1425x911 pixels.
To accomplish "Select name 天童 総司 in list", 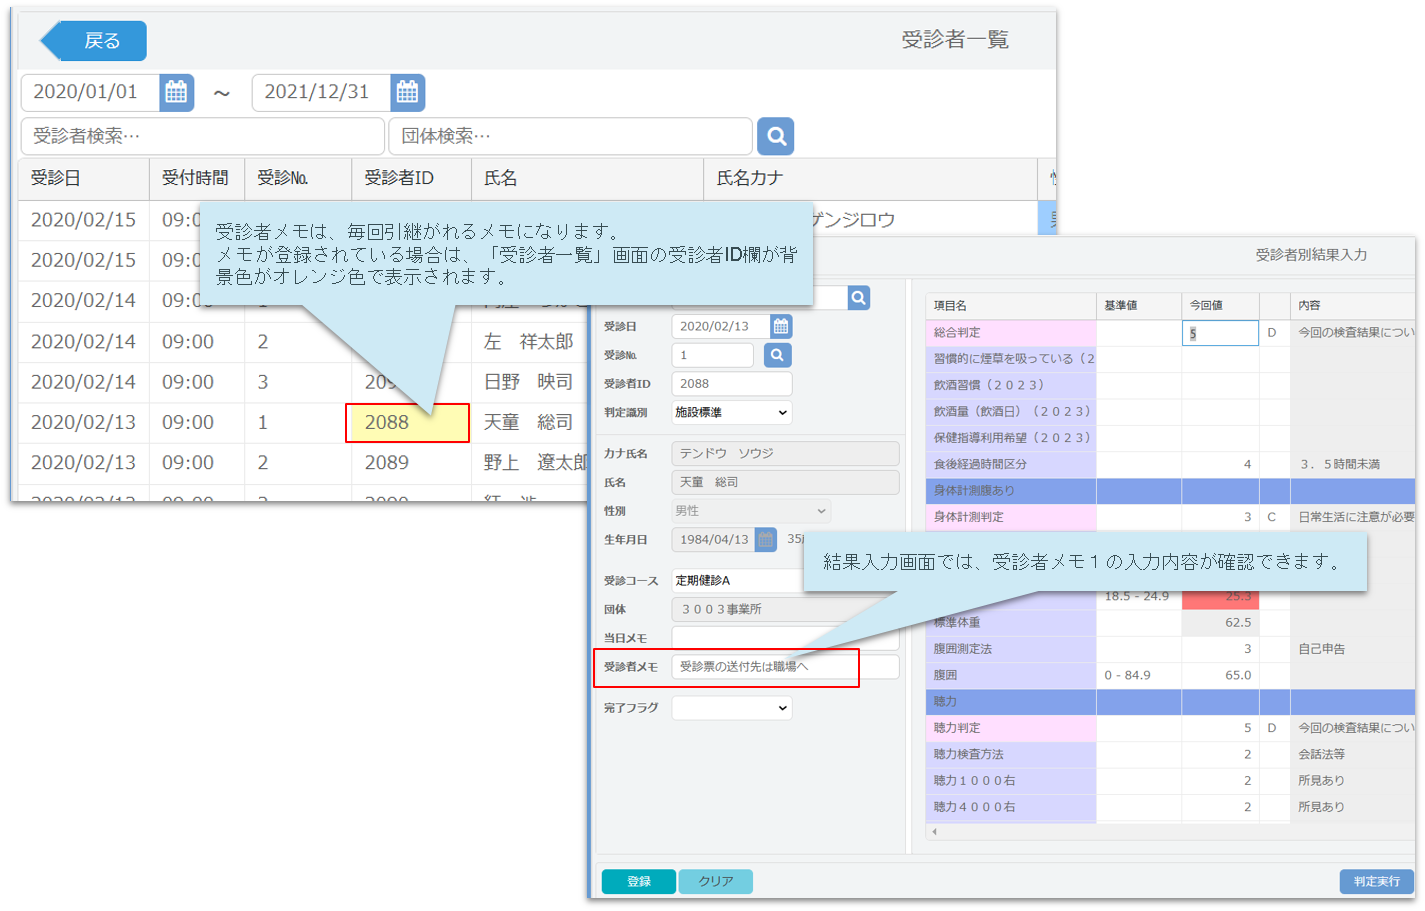I will 528,423.
